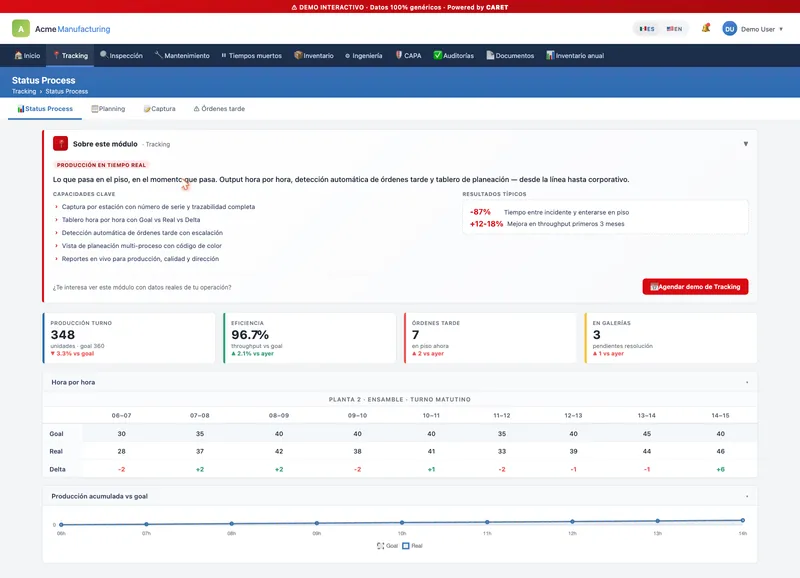The image size is (800, 578).
Task: Click the Delta +6 cell for 14–15
Action: (720, 469)
